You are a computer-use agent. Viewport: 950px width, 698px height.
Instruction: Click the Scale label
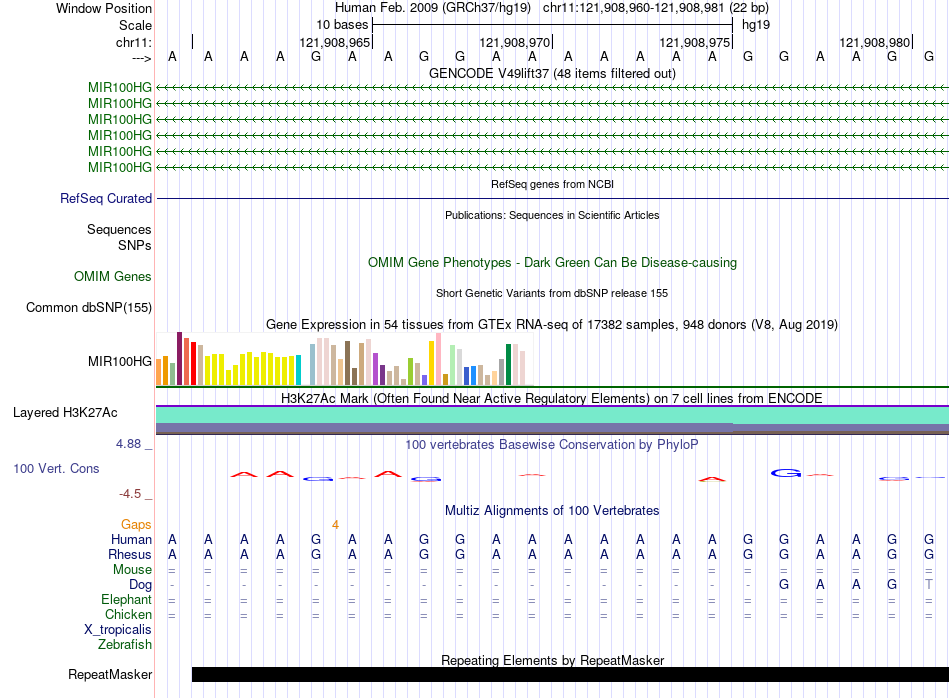(135, 25)
